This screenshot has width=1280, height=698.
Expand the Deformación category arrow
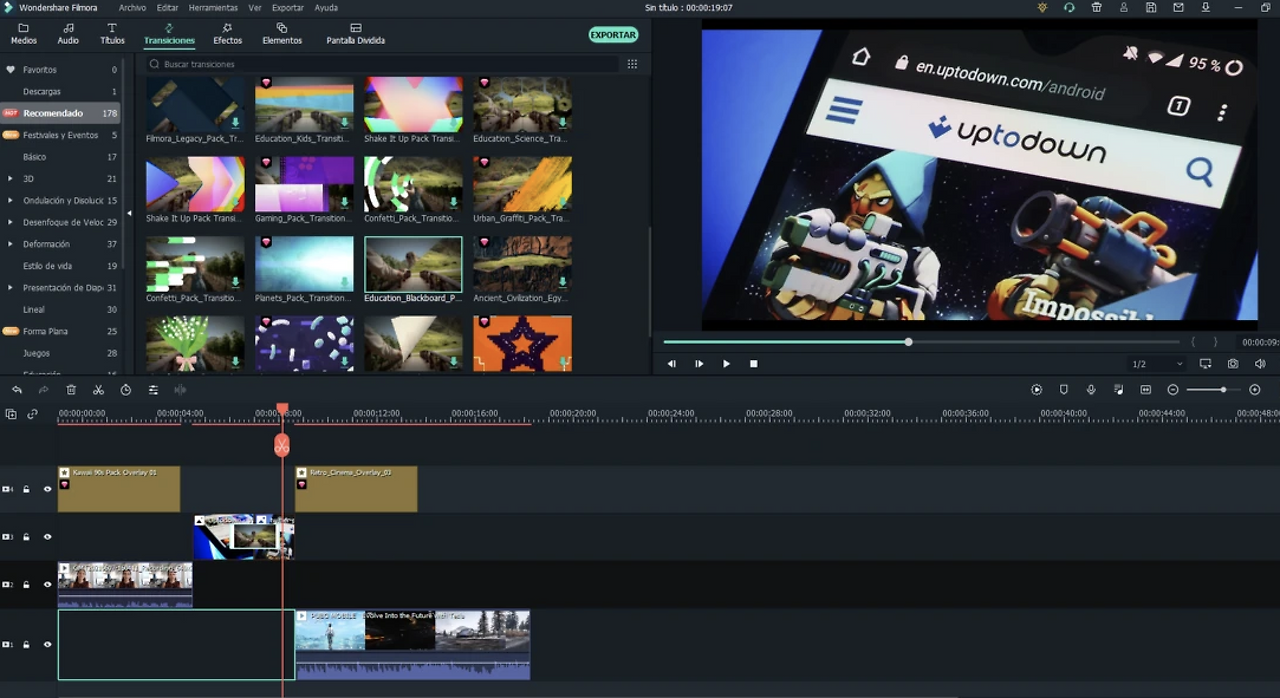pyautogui.click(x=10, y=244)
